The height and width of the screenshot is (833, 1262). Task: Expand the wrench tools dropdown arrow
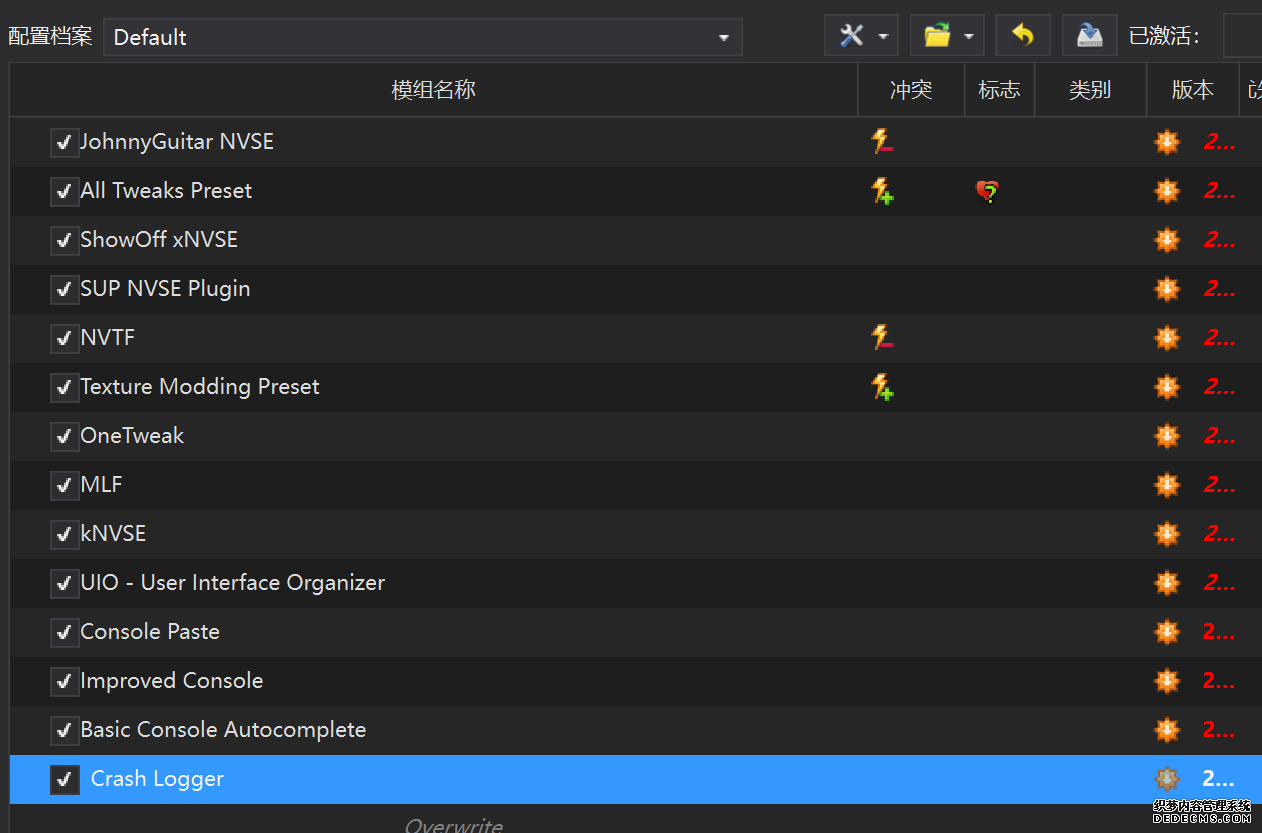point(884,37)
